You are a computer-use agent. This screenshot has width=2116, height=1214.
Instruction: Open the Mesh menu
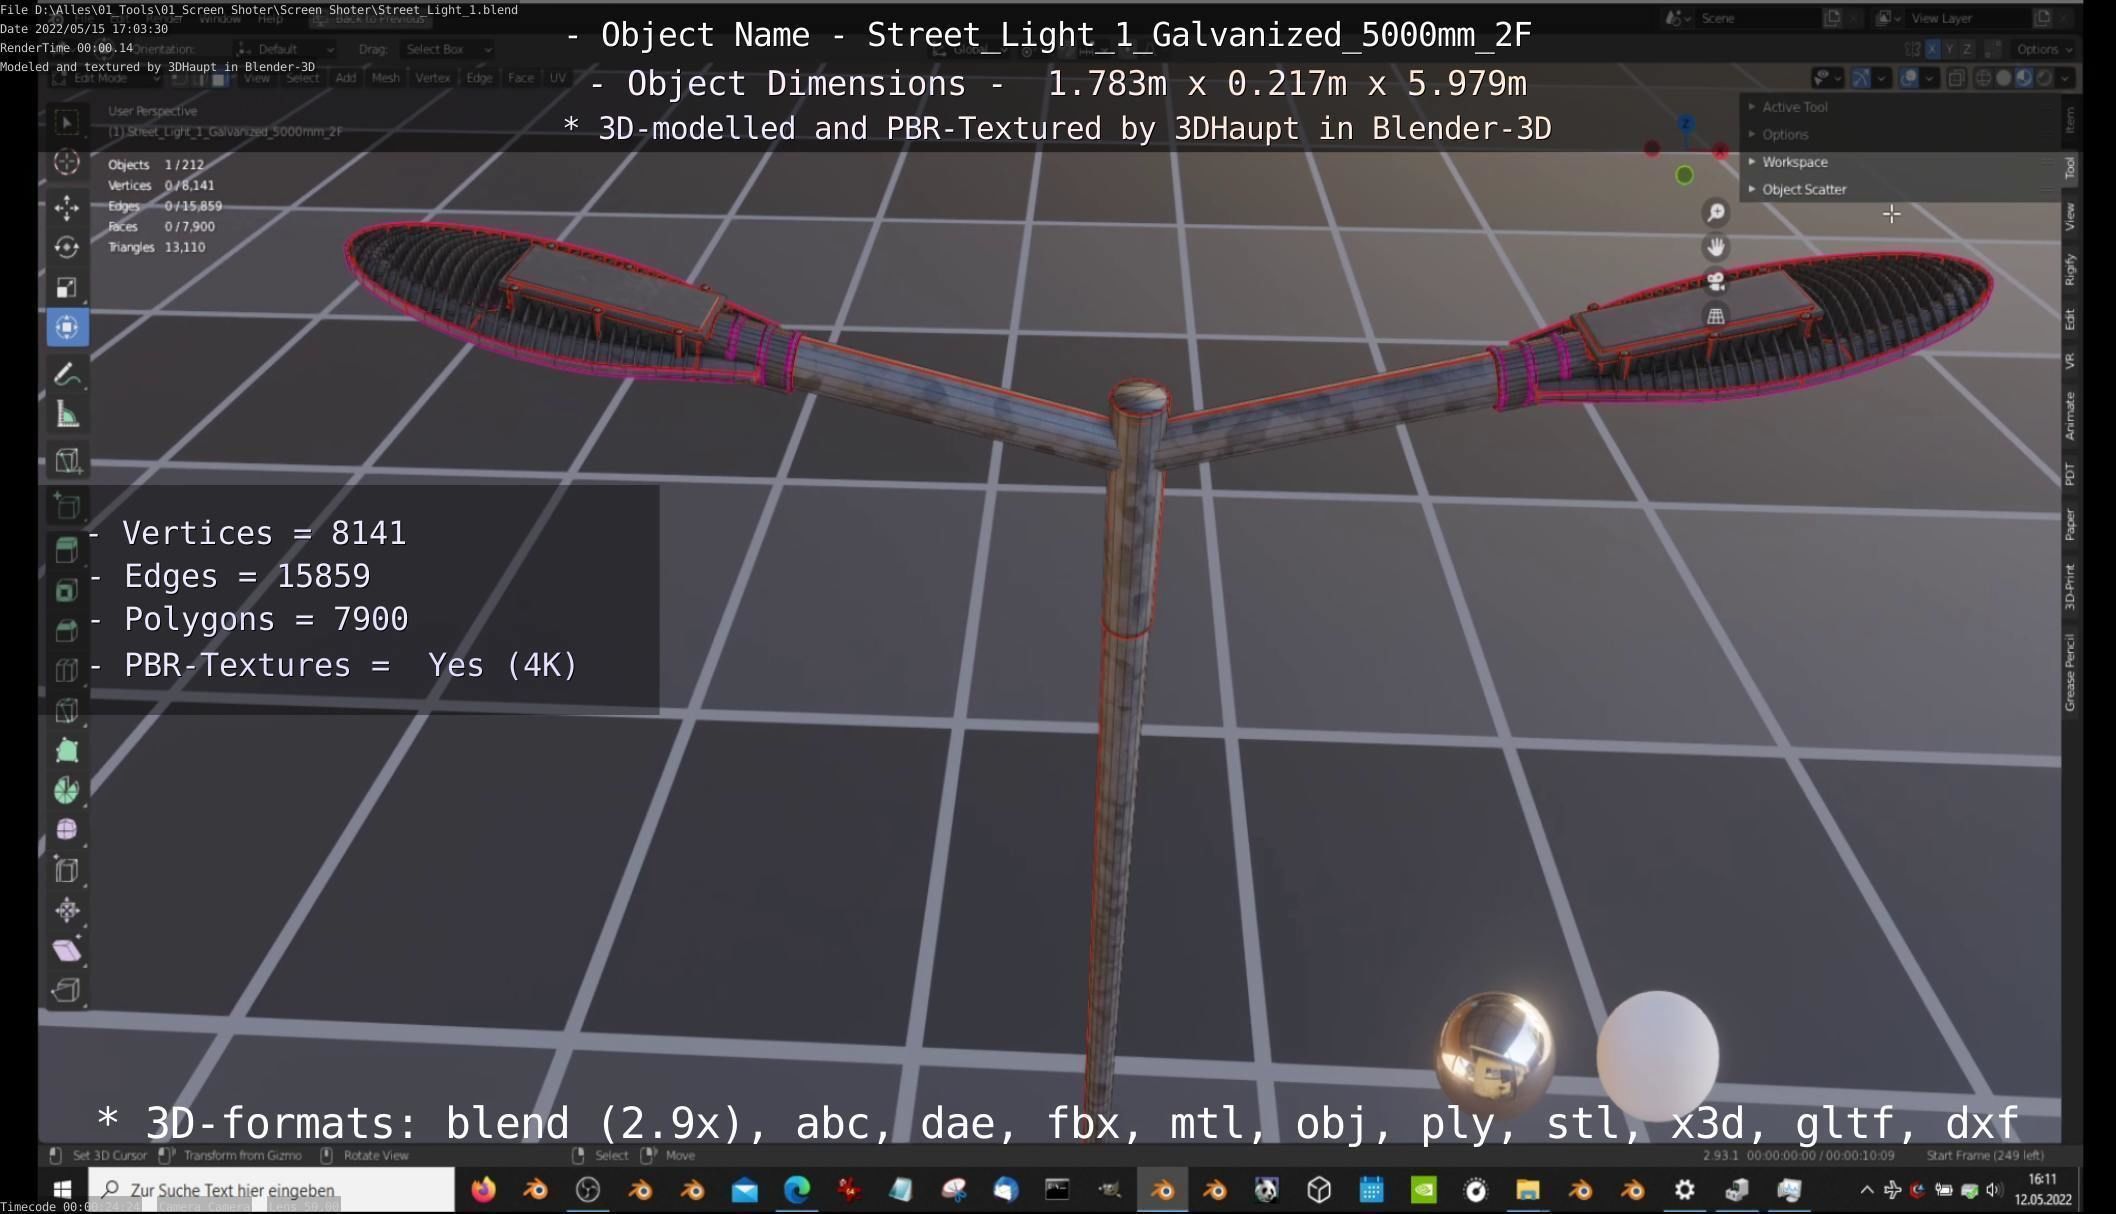coord(385,78)
